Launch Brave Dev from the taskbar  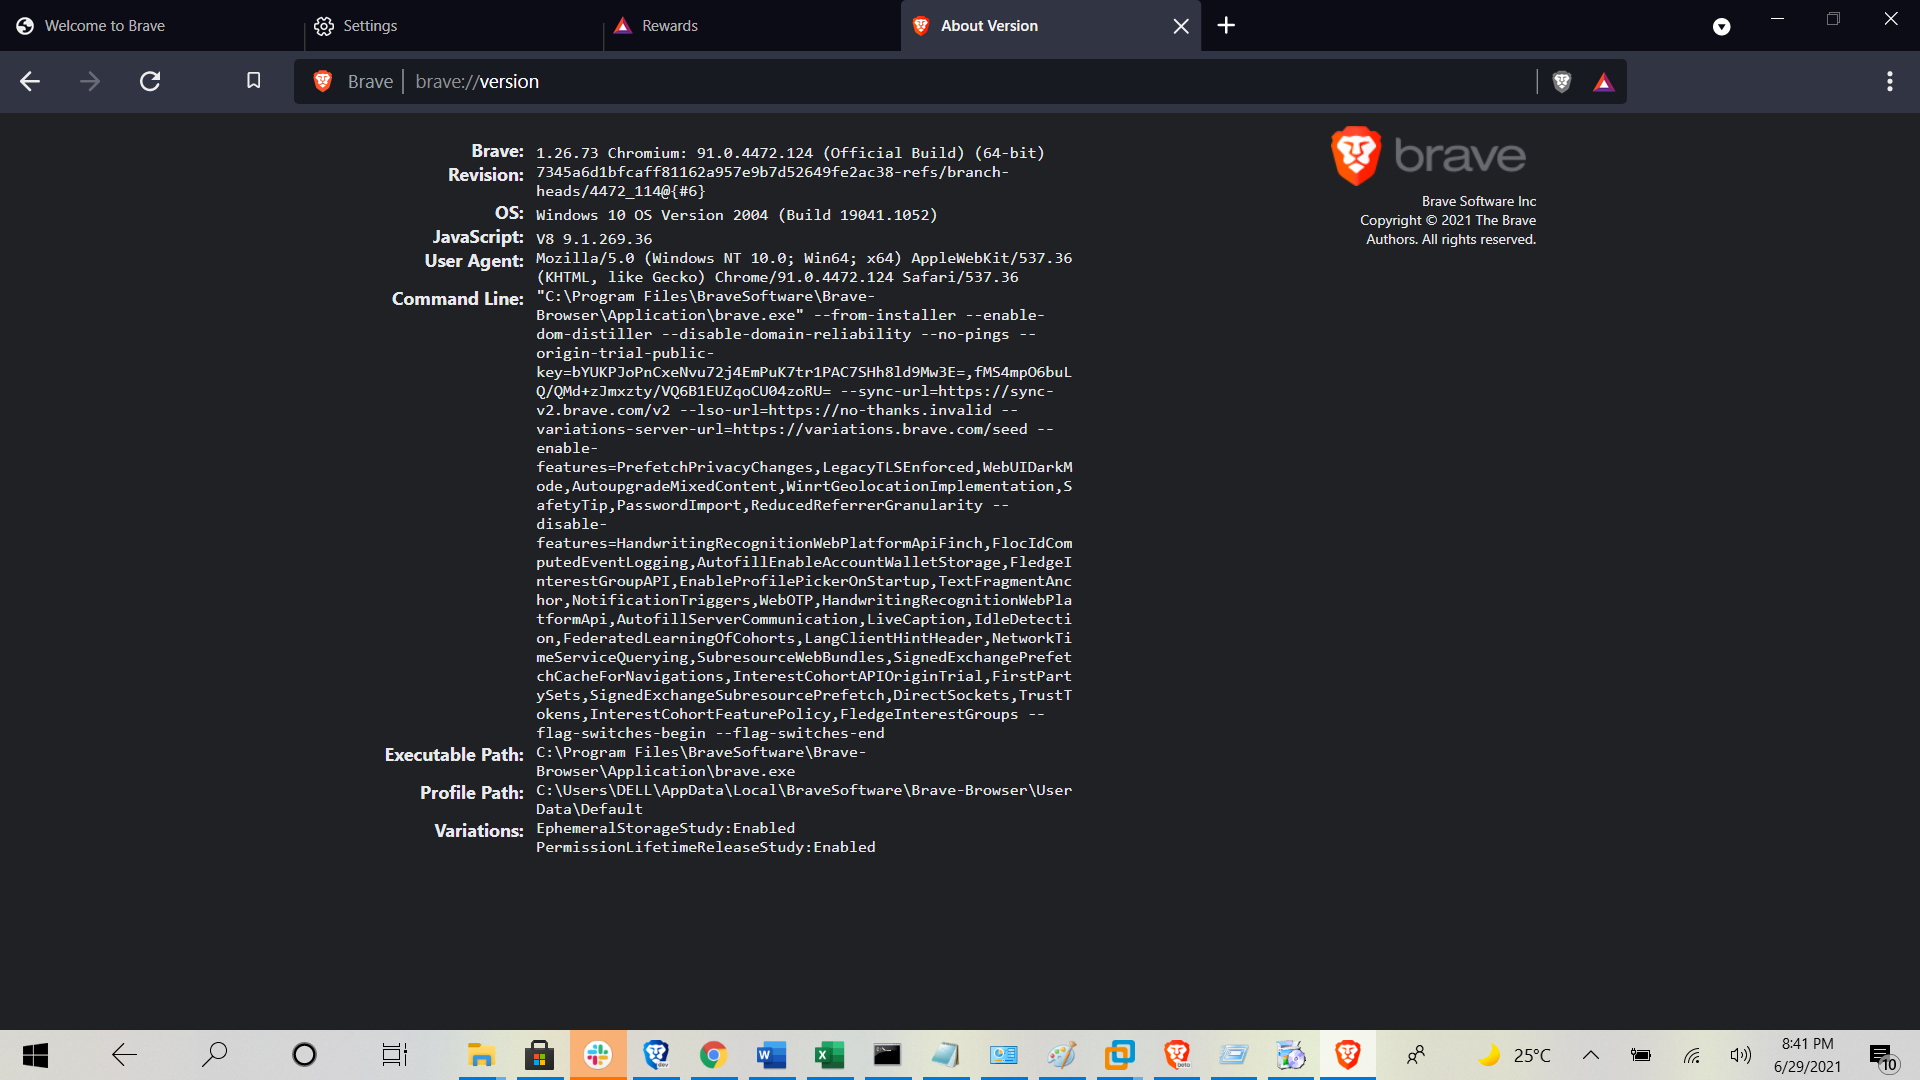656,1055
